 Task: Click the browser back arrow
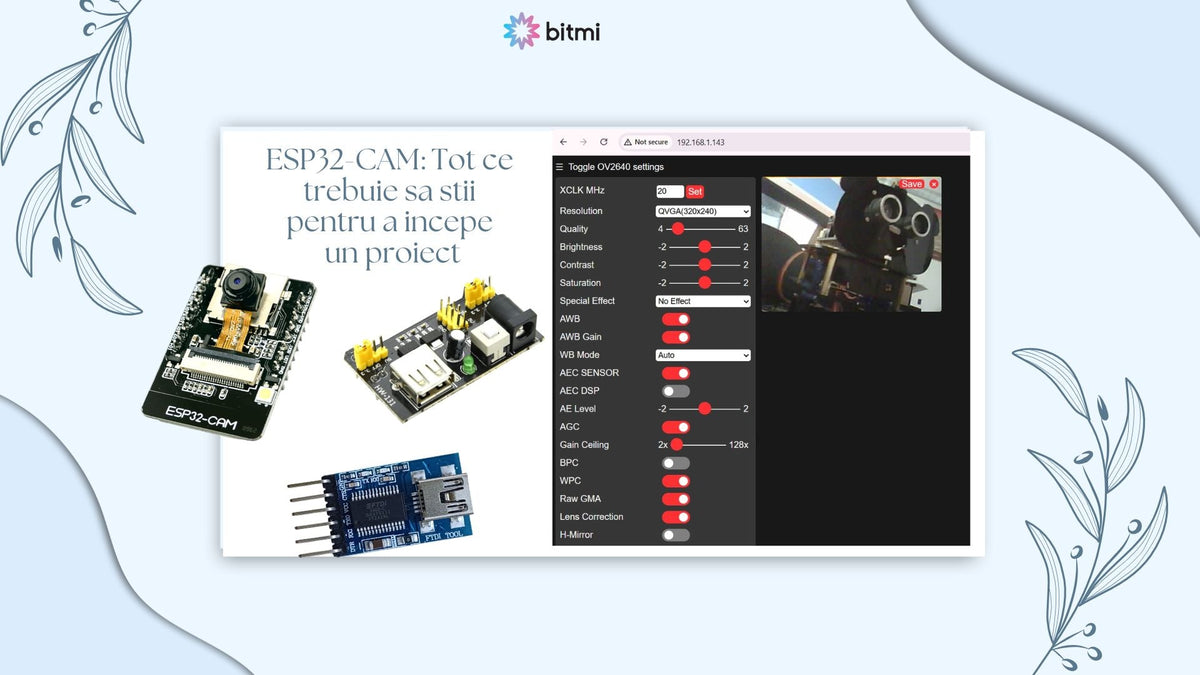[x=564, y=142]
